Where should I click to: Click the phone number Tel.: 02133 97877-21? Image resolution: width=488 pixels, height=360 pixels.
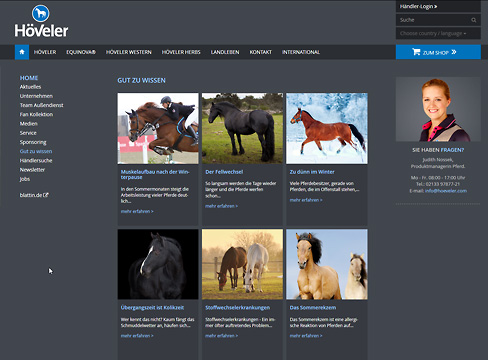click(x=438, y=184)
